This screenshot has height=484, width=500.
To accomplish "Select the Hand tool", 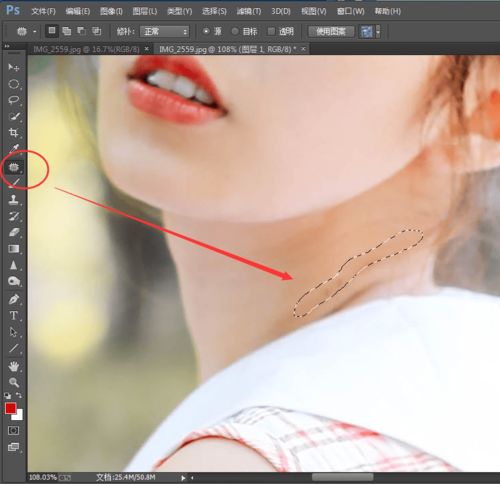I will (x=14, y=366).
